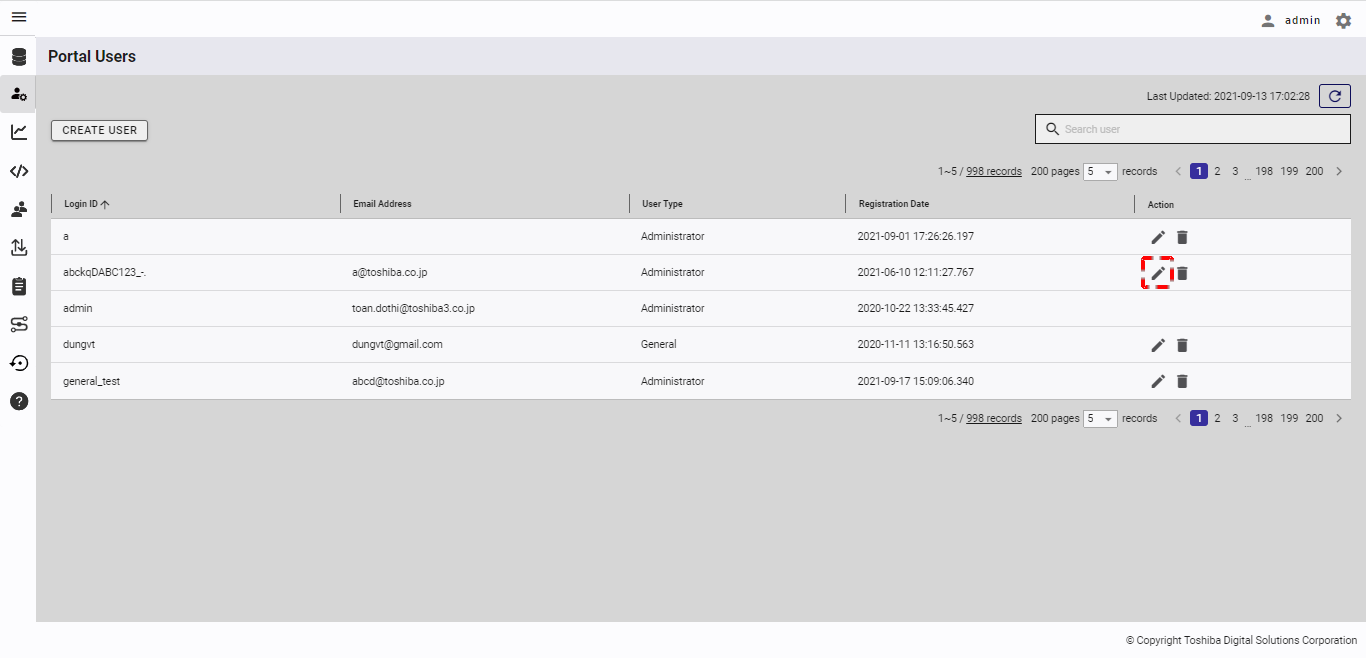Select page 1 in top pagination
Viewport: 1366px width, 658px height.
(x=1199, y=171)
